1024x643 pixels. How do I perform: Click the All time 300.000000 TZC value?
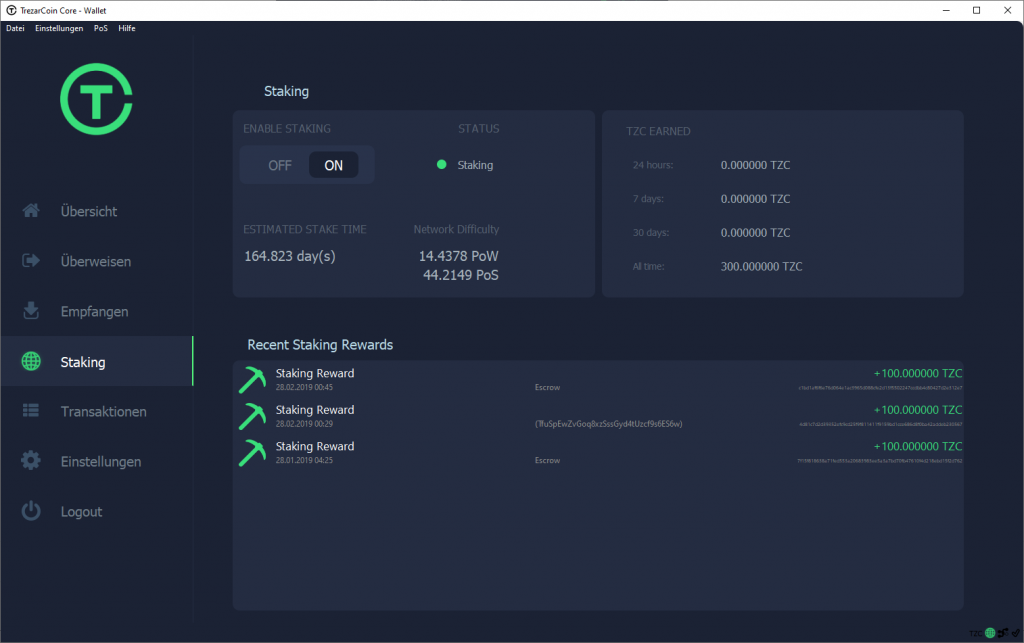pyautogui.click(x=761, y=266)
